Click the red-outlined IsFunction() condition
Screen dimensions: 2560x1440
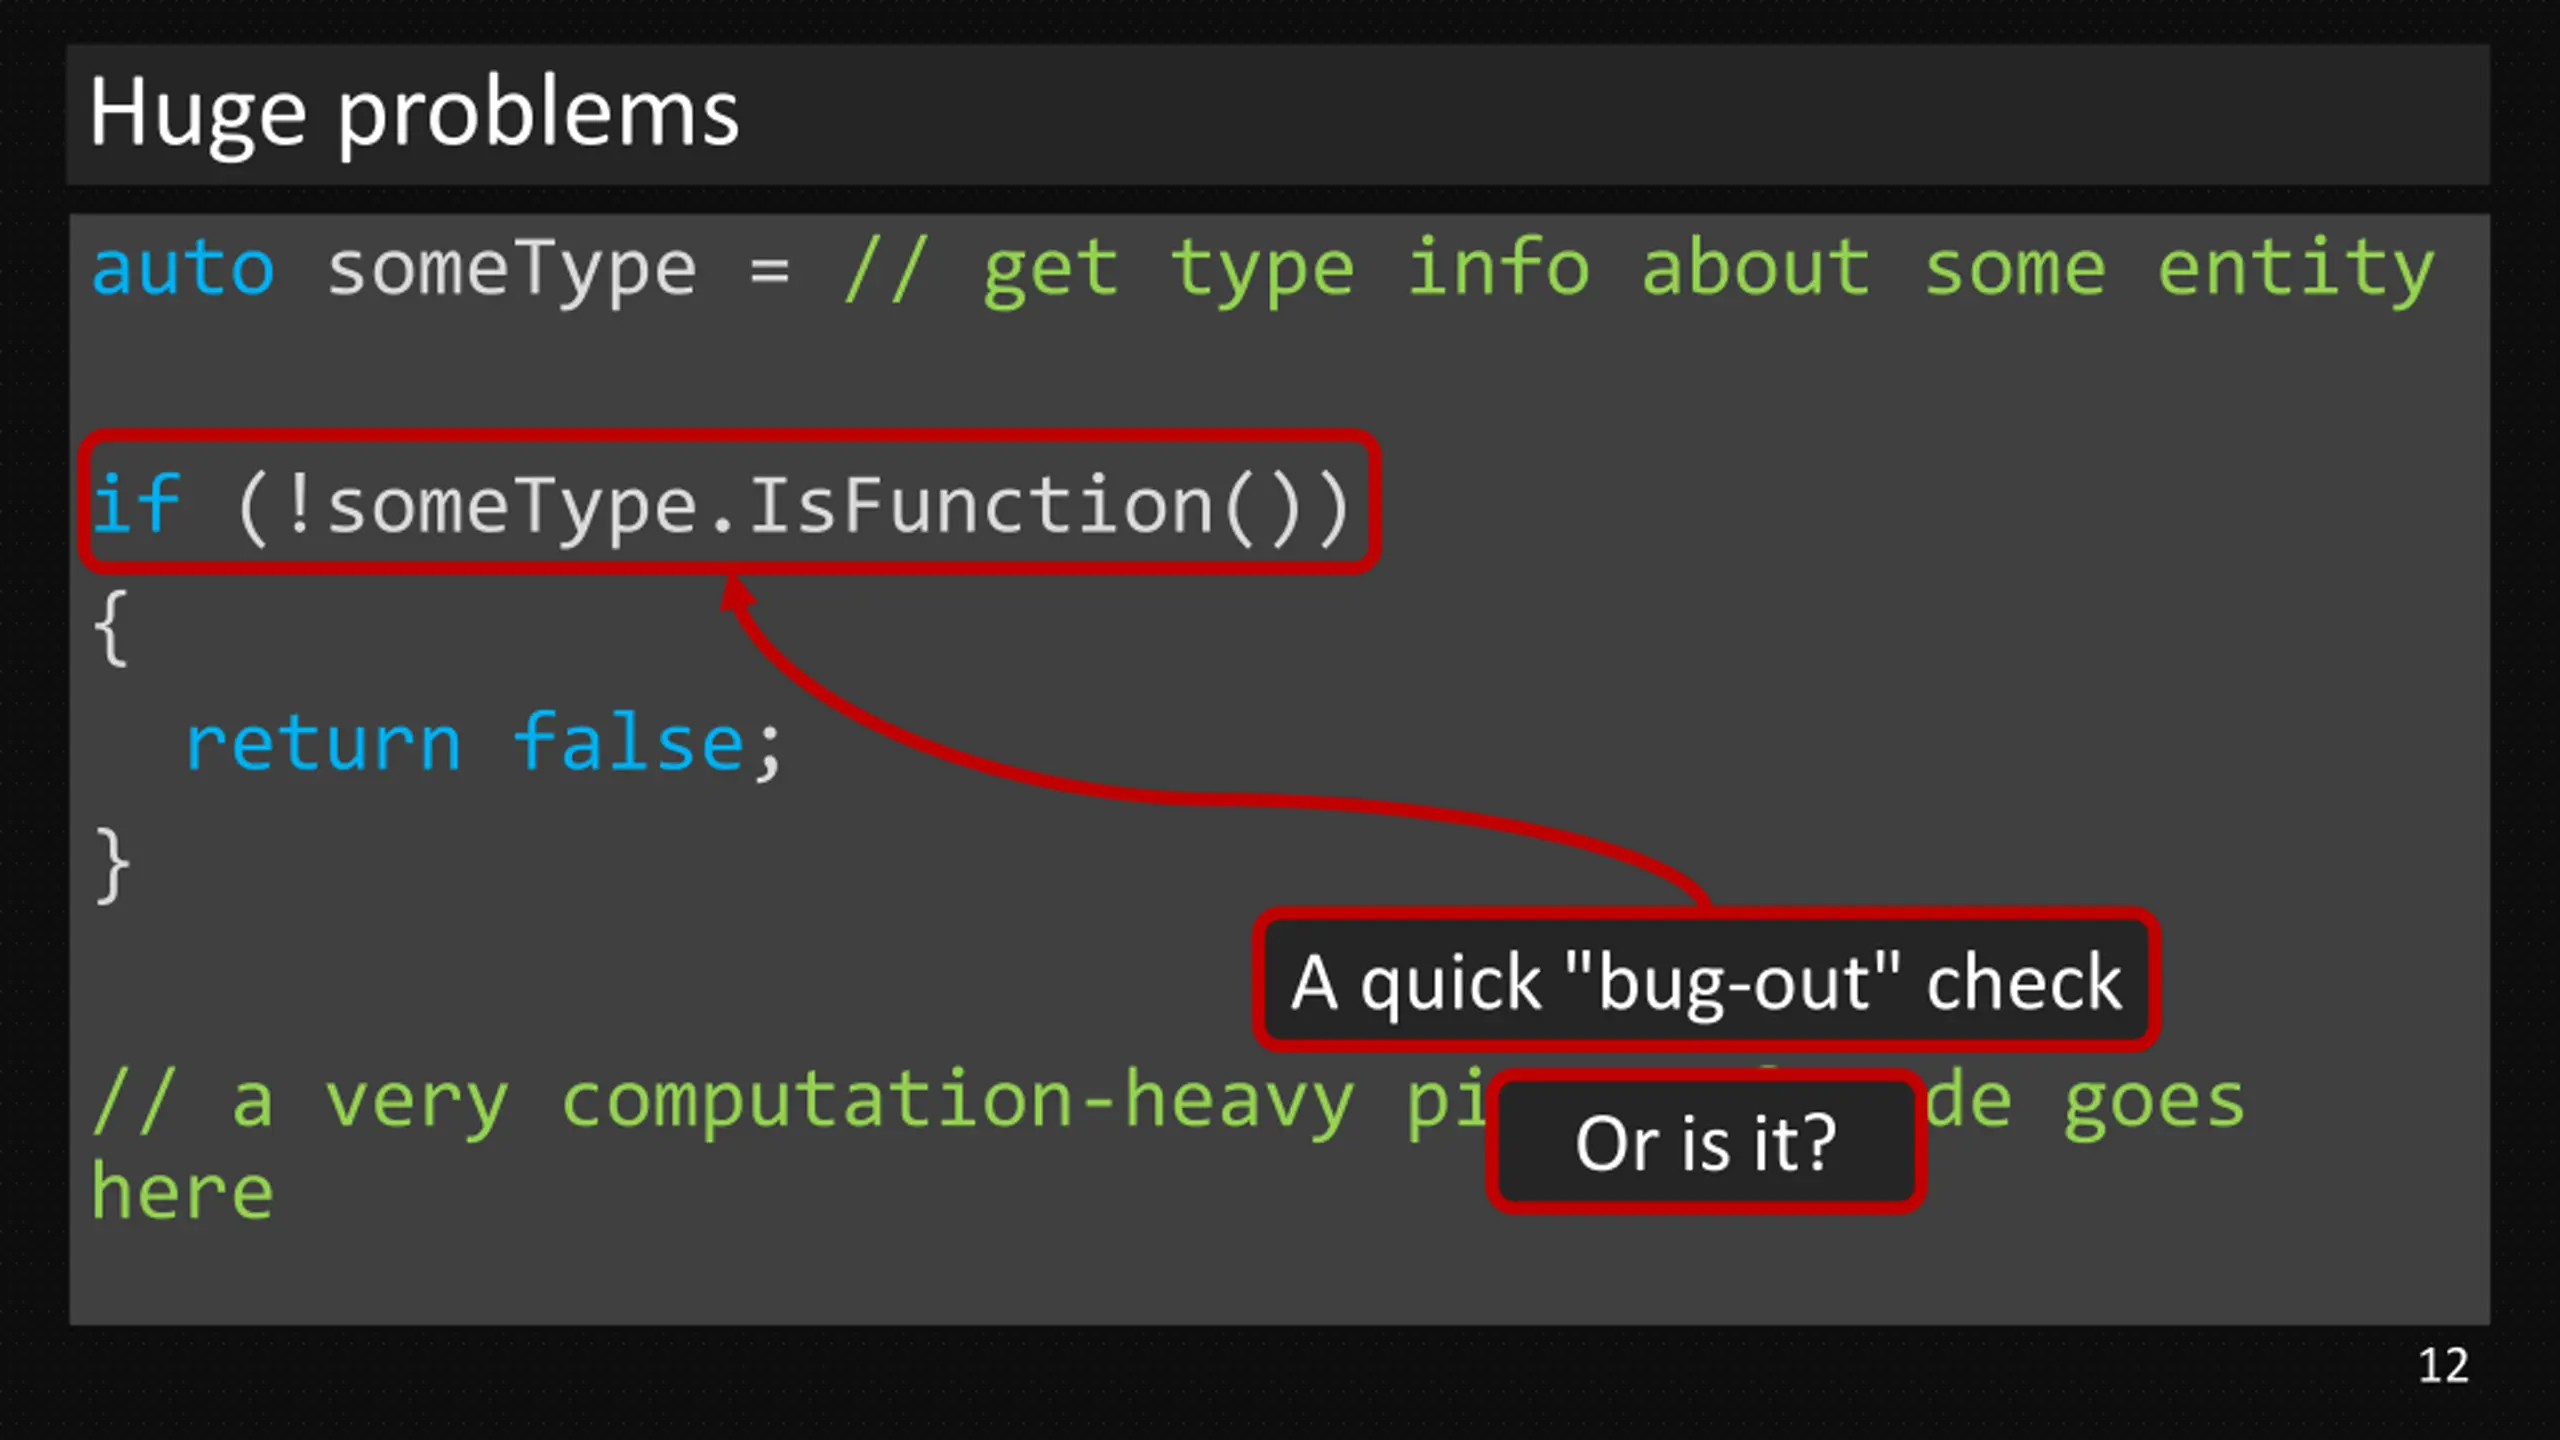tap(729, 503)
